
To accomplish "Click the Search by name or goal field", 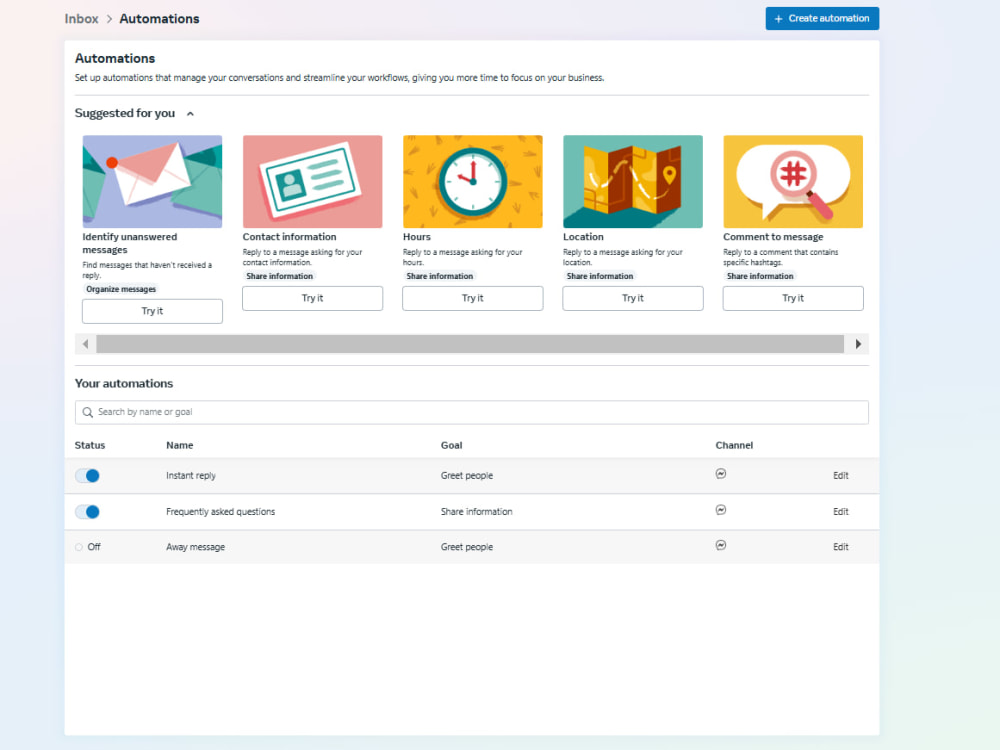I will pos(471,412).
